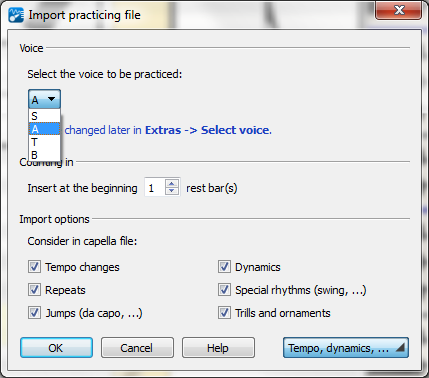Toggle Jumps (da capo, ...) checkbox
Screen dimensions: 429x378
pos(34,313)
